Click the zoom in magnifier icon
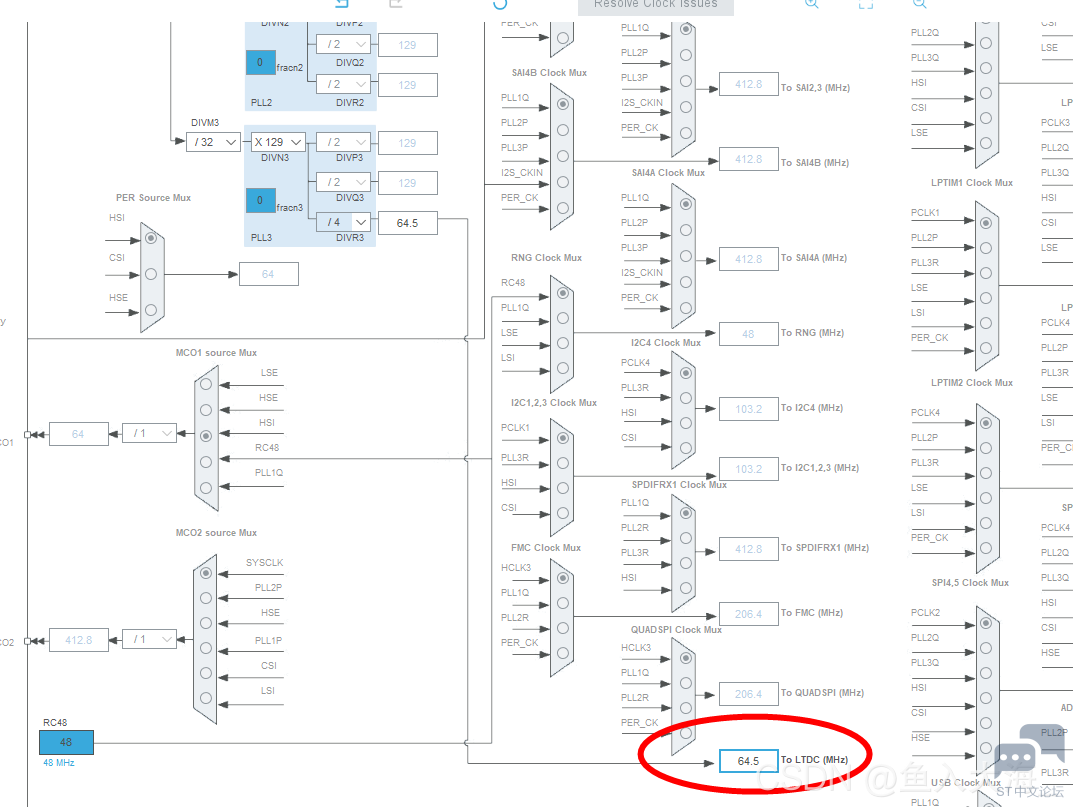Screen dimensions: 1073x807 (811, 4)
